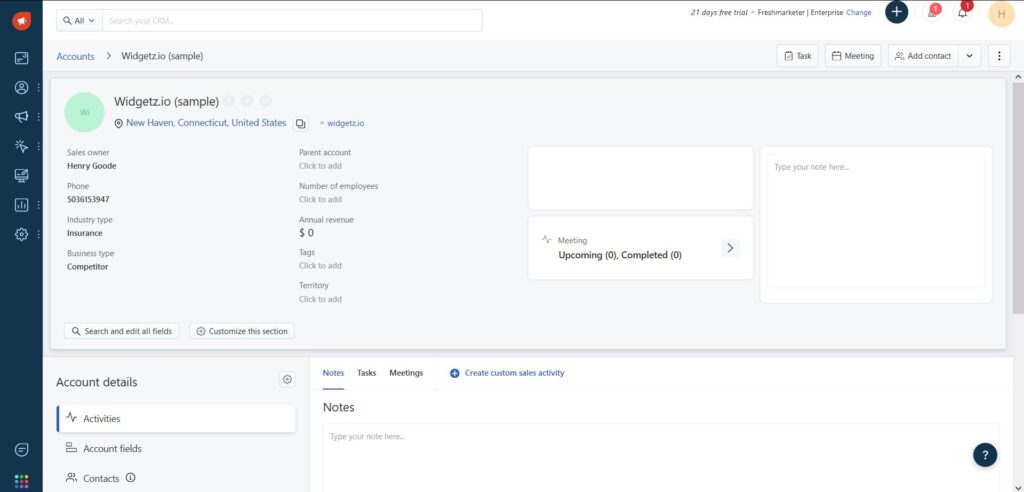
Task: Click the Industry type value Insurance
Action: tap(84, 233)
